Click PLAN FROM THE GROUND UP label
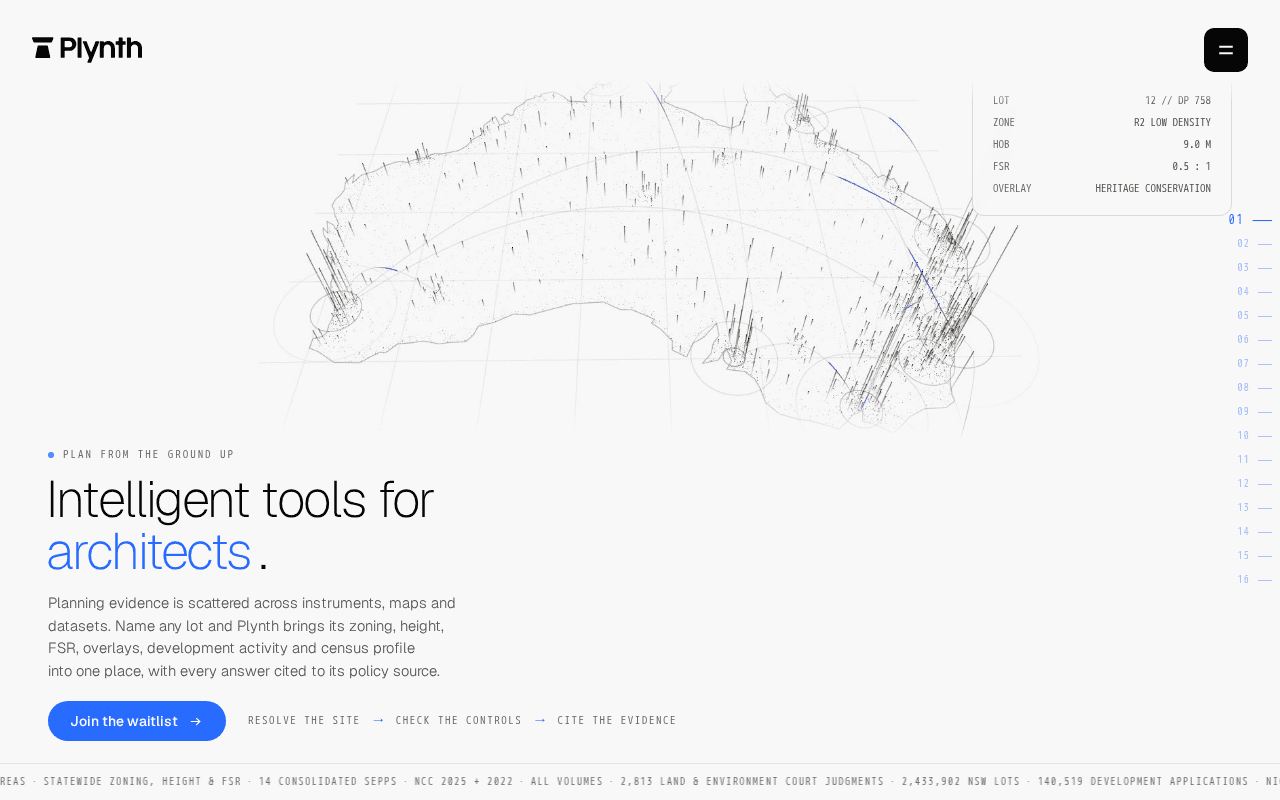1280x800 pixels. [148, 455]
